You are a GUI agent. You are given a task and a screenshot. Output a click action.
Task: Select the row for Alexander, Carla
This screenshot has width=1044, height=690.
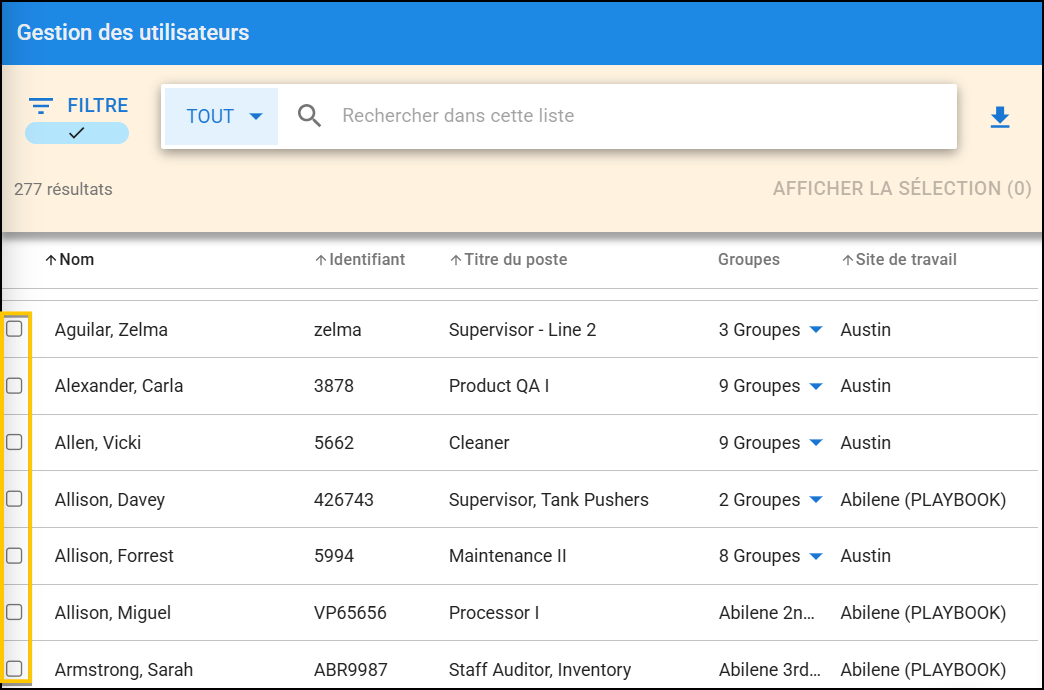click(x=15, y=385)
